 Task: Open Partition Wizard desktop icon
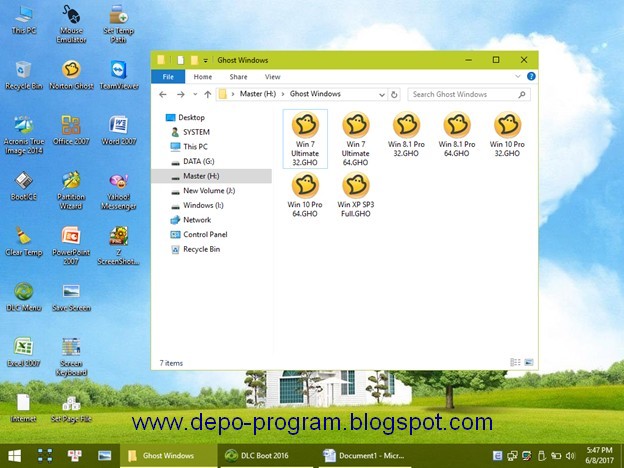click(71, 191)
